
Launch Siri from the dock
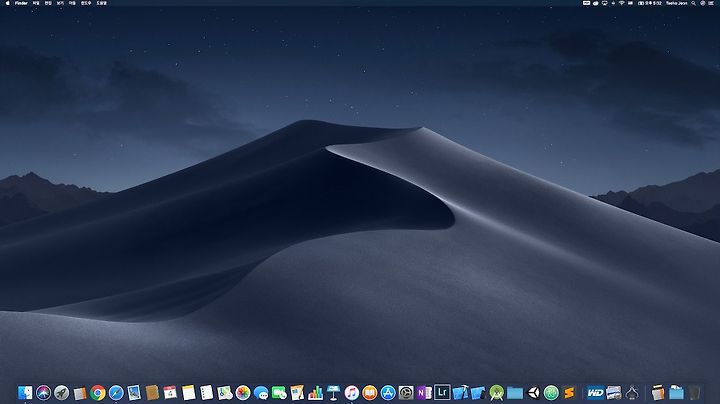coord(43,393)
